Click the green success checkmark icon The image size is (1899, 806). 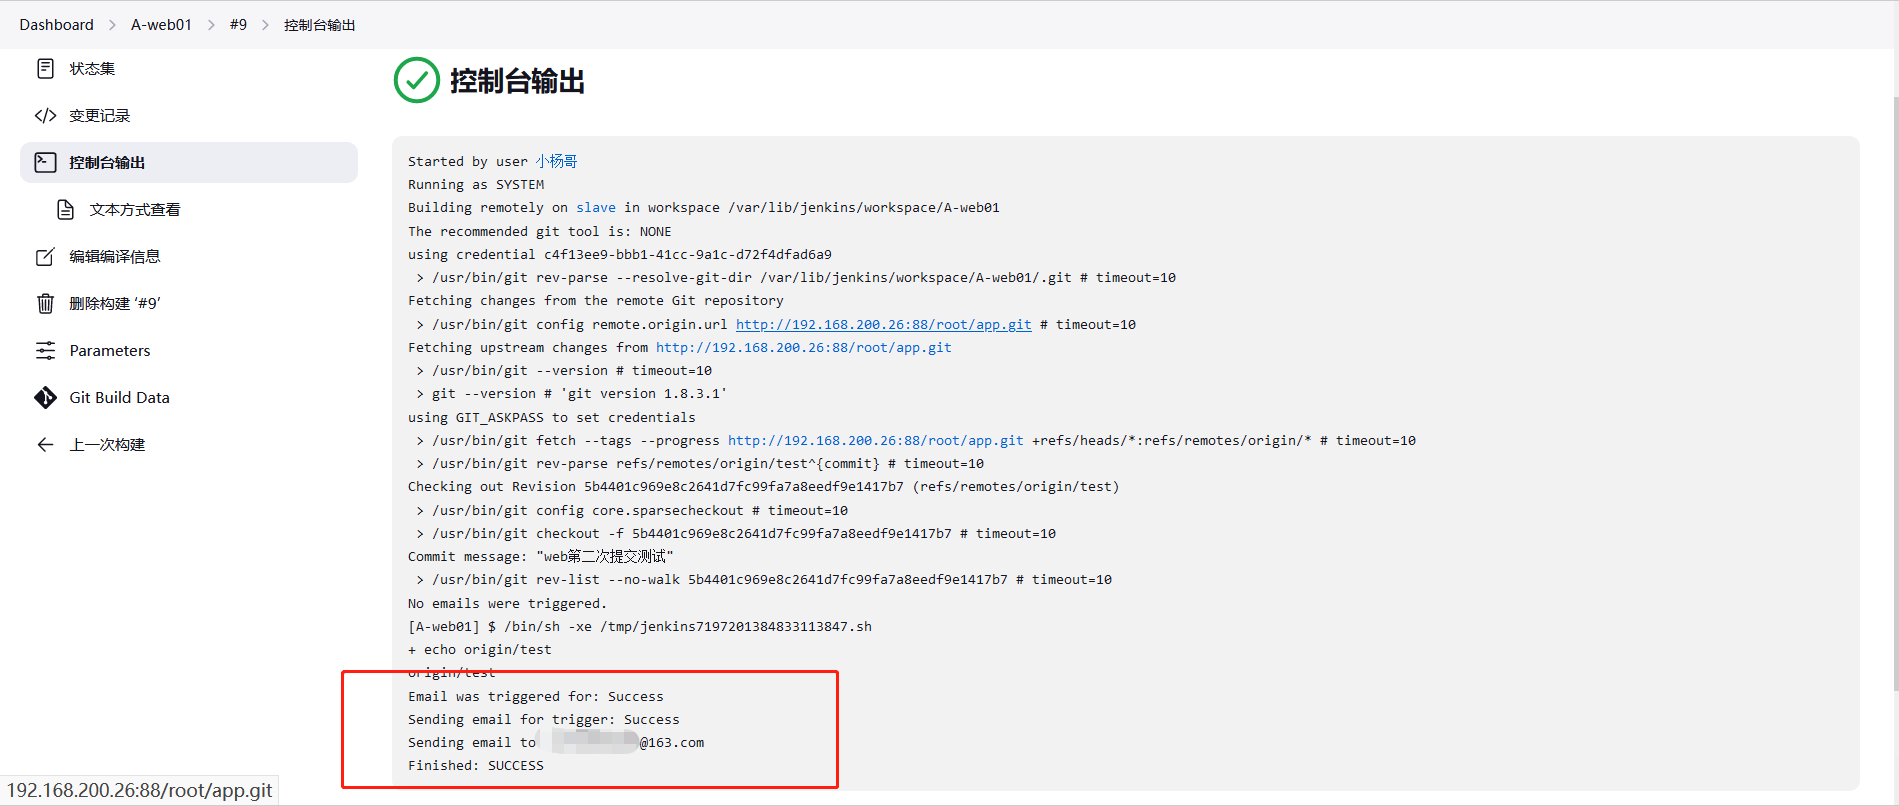pyautogui.click(x=416, y=80)
